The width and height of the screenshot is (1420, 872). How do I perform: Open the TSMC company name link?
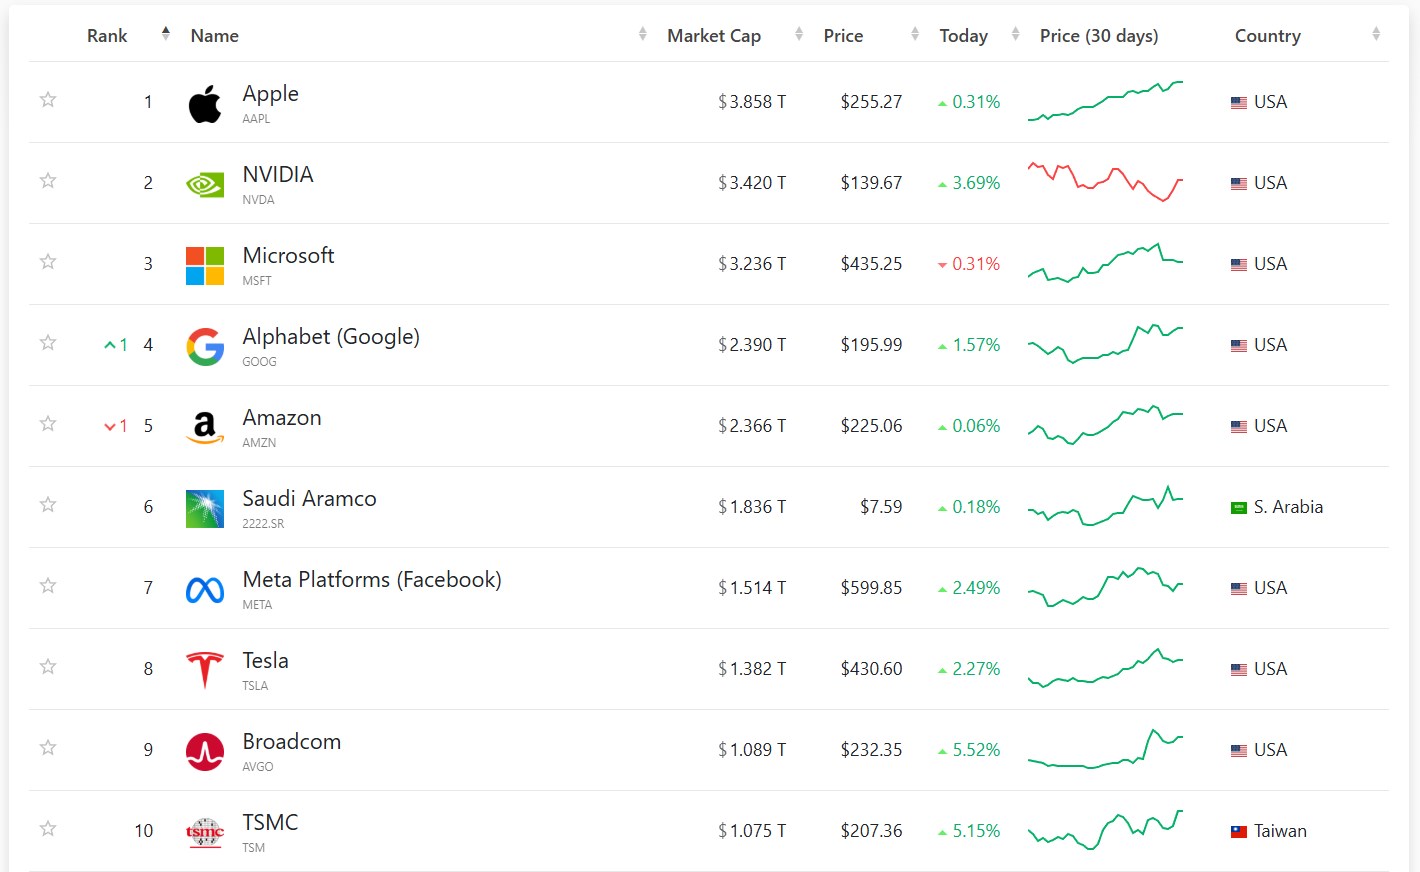270,823
